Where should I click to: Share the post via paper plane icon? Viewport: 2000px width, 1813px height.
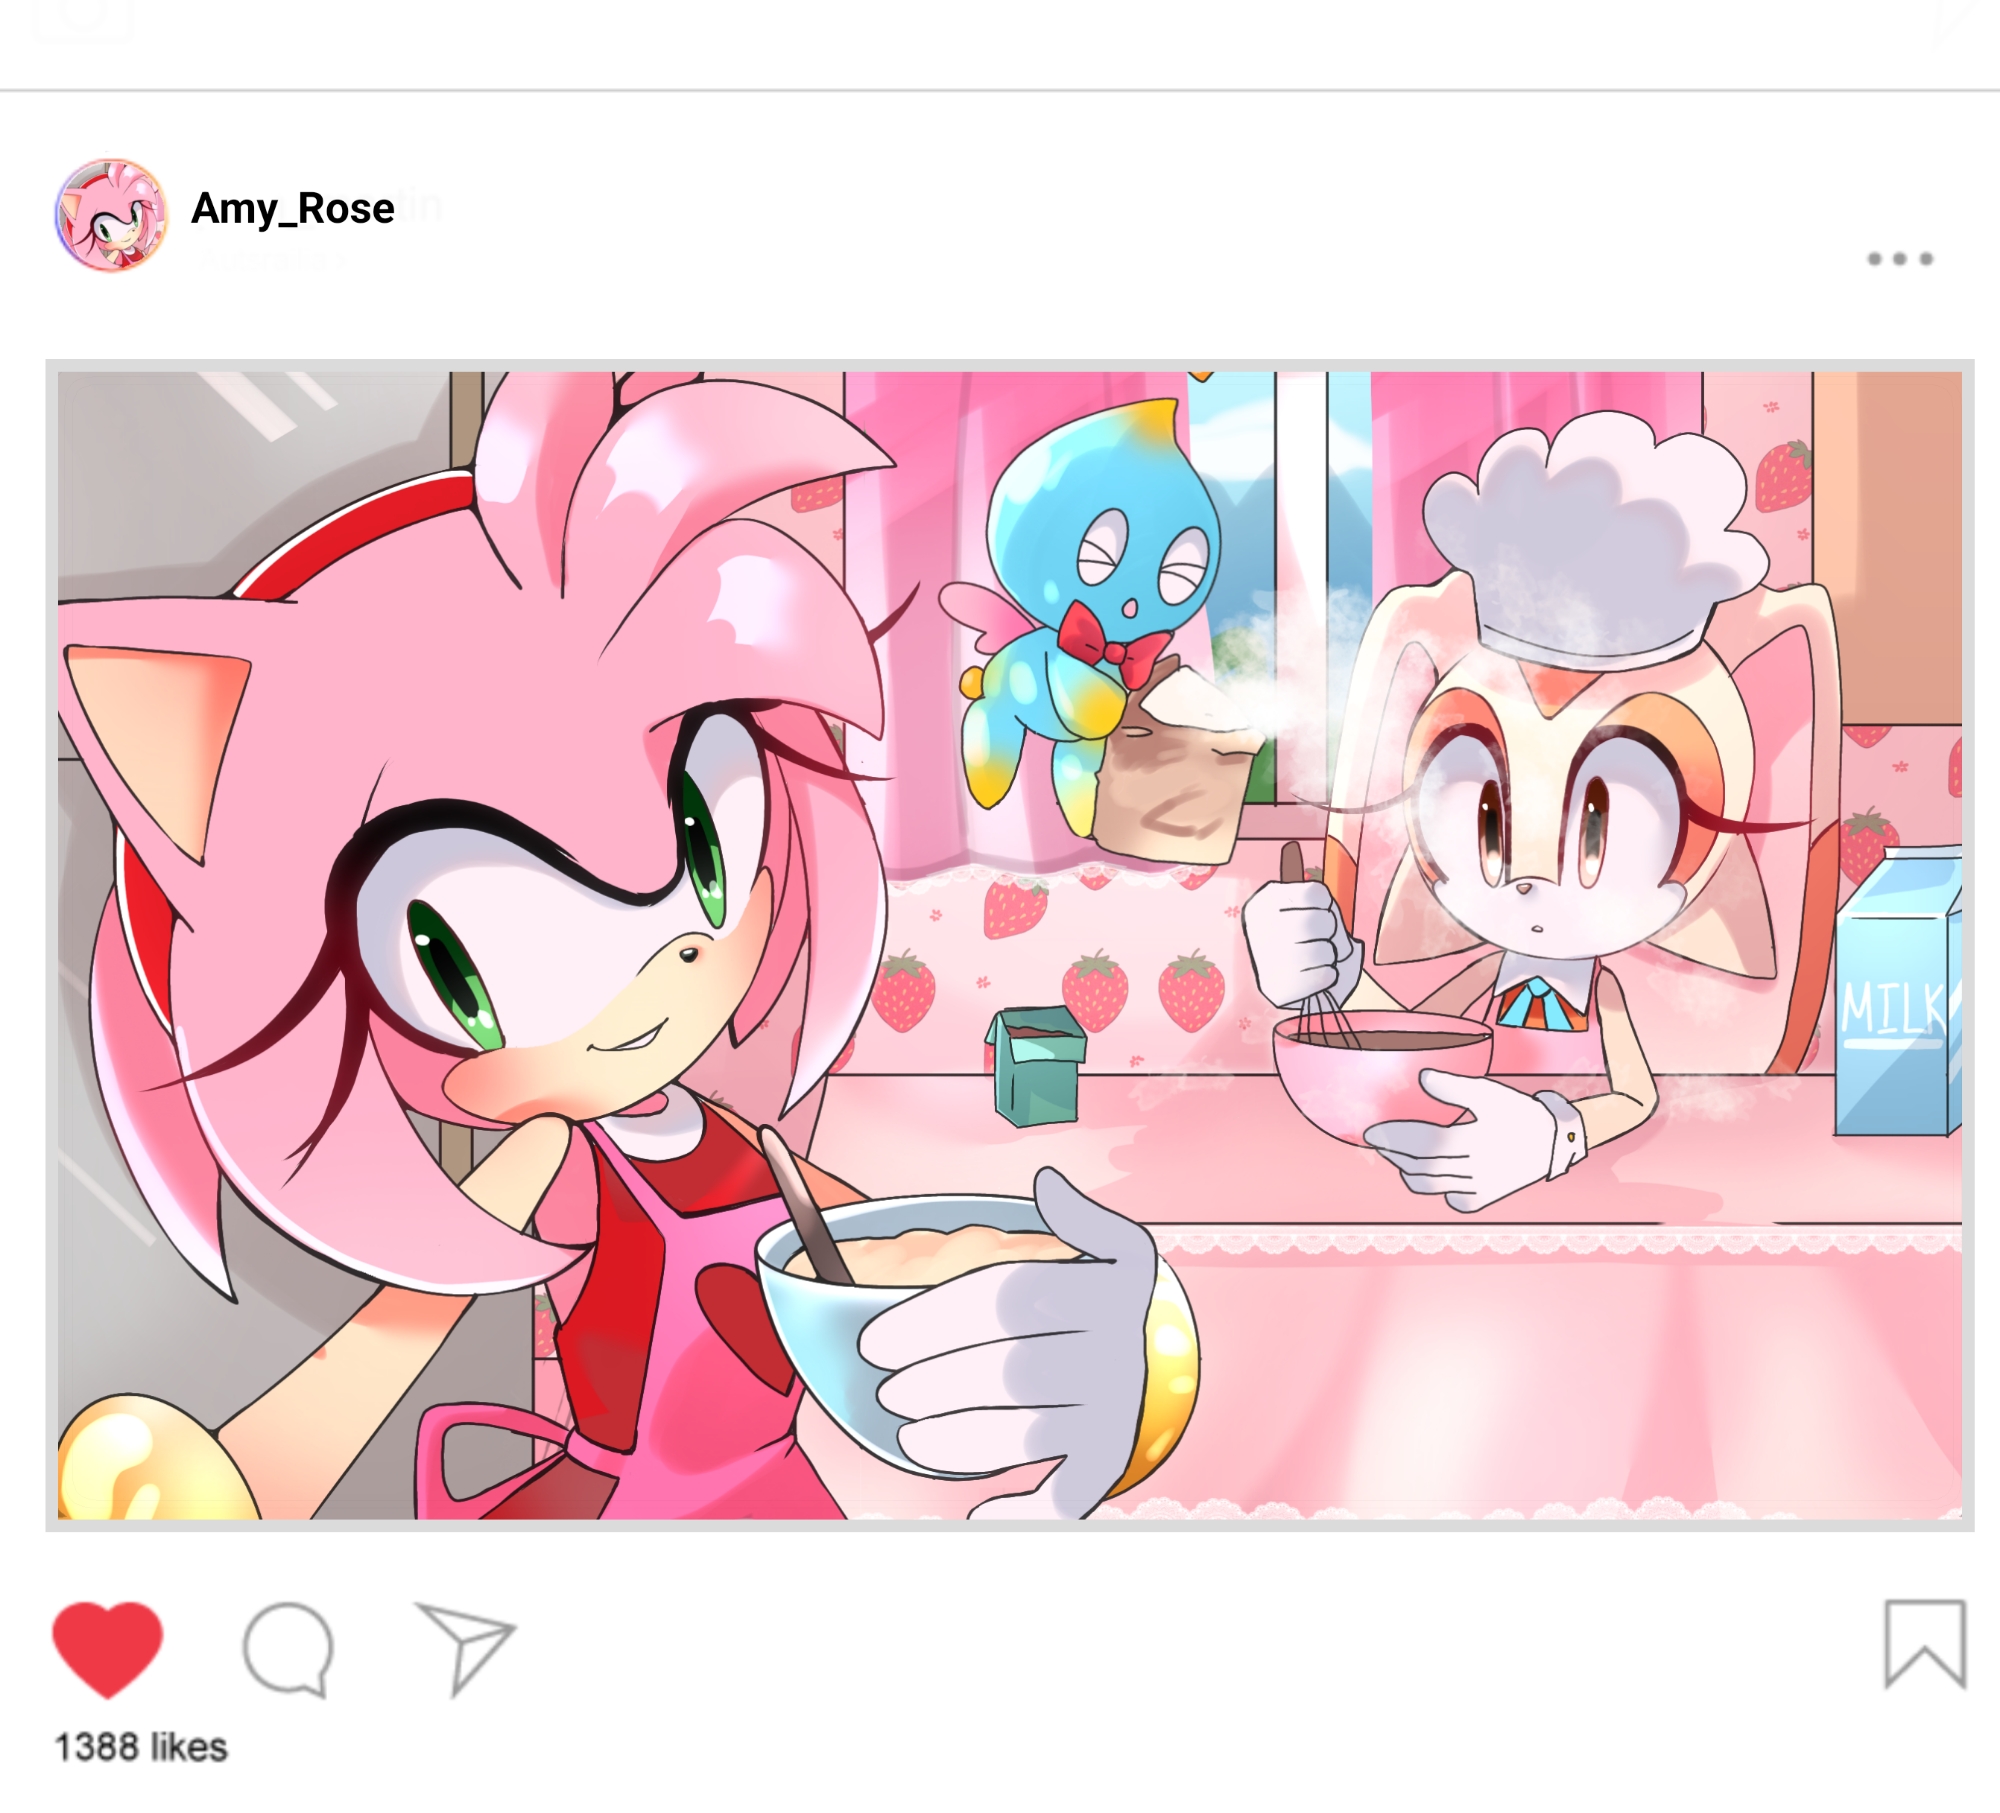[465, 1649]
